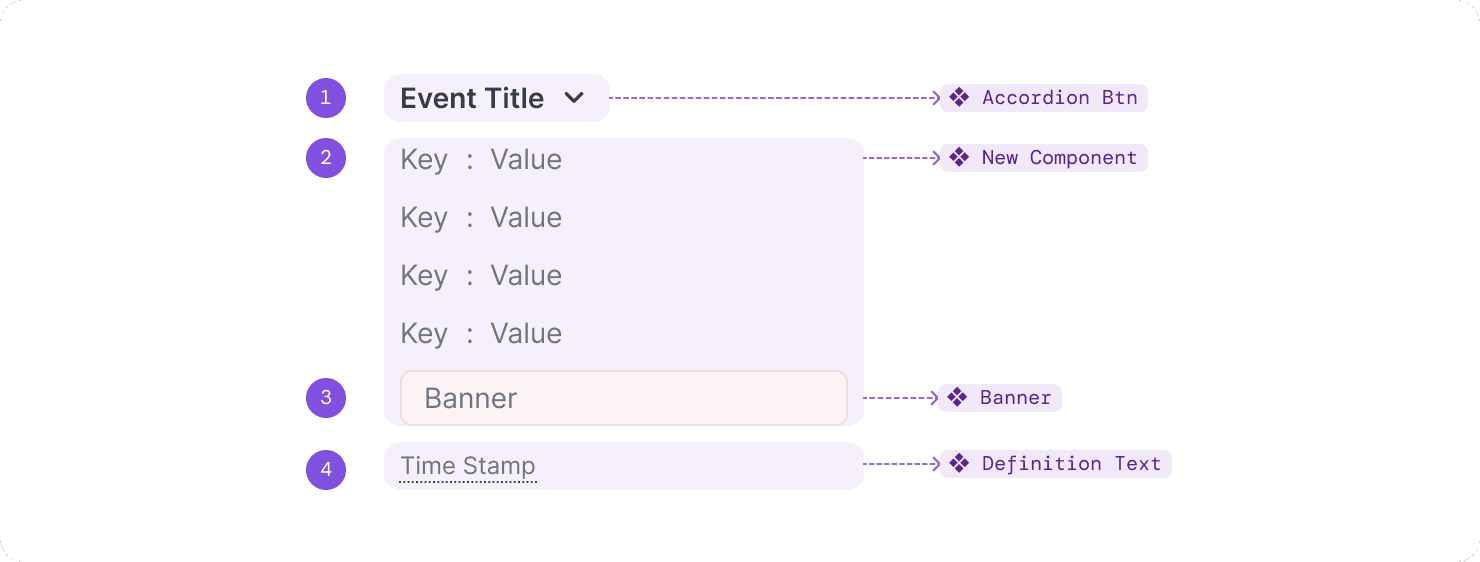
Task: Click the dotted-underlined Time Stamp text
Action: pos(468,466)
